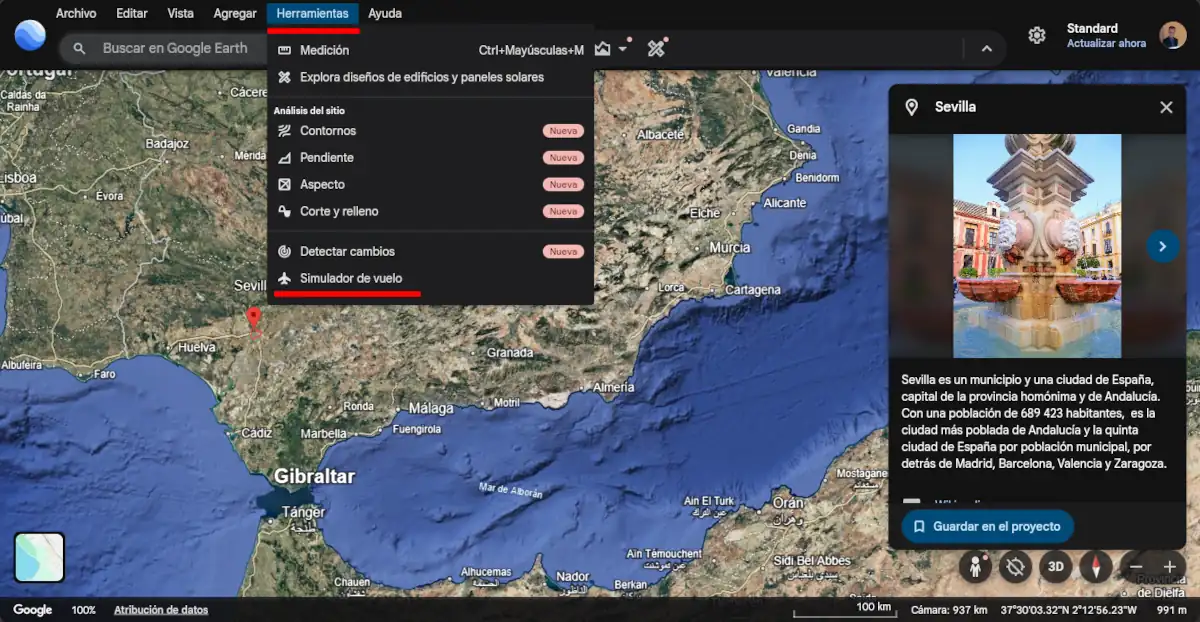Zoom out with the minus button
Image resolution: width=1200 pixels, height=622 pixels.
click(x=1136, y=567)
